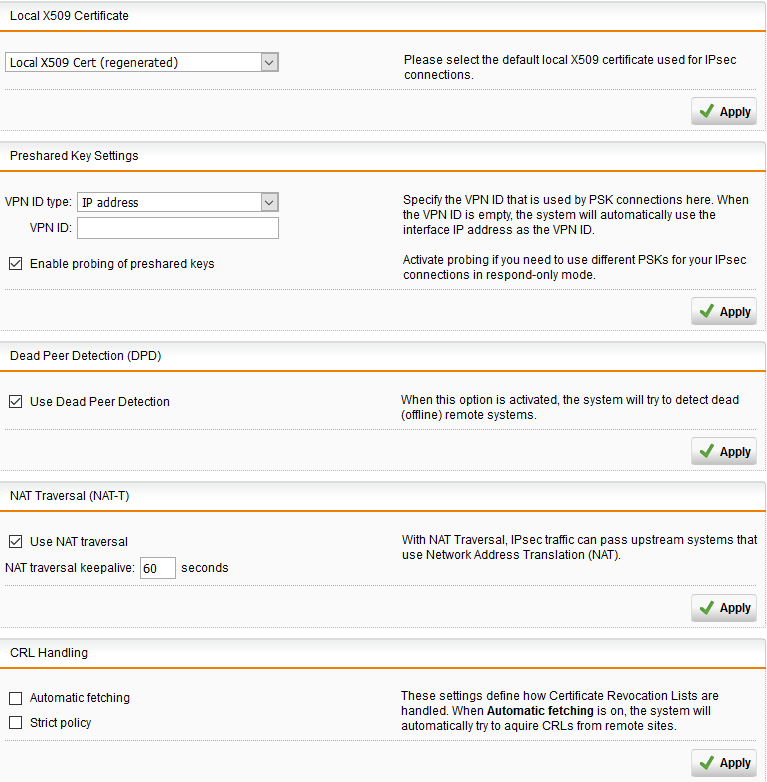Click the arrow of the X509 certificate combo box
767x782 pixels.
point(269,62)
